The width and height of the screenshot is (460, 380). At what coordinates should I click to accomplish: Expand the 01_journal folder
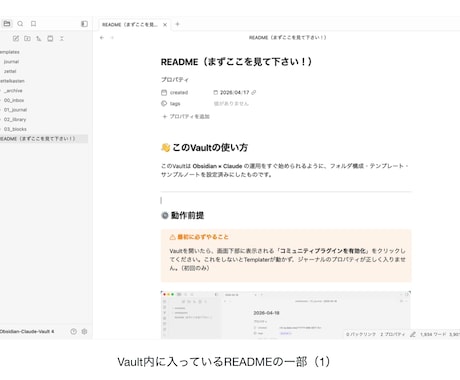tap(15, 110)
